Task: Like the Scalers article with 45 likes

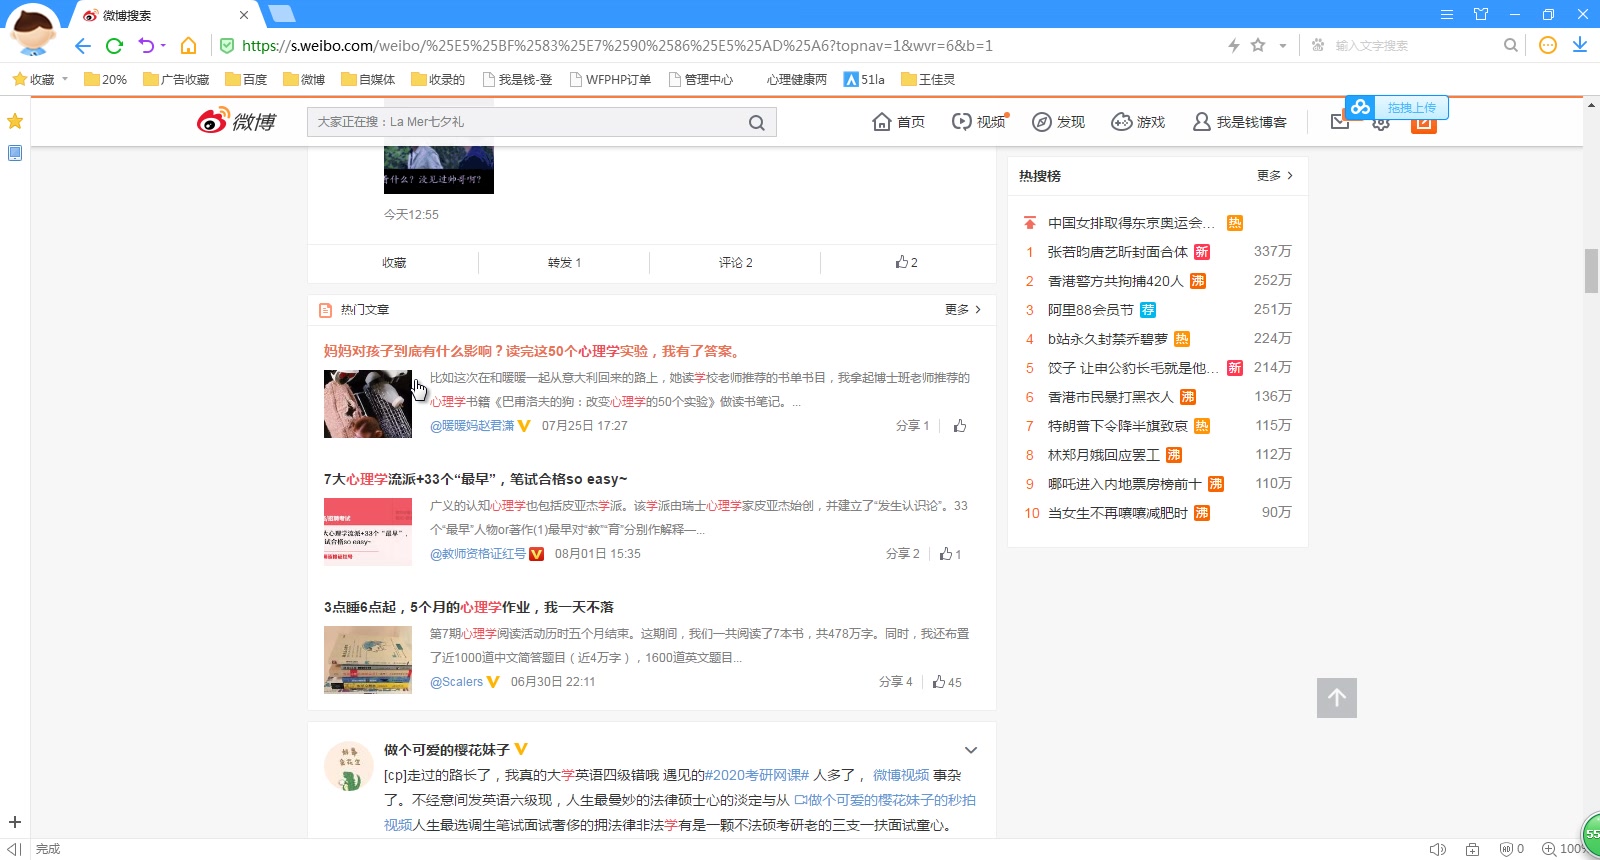Action: (947, 682)
